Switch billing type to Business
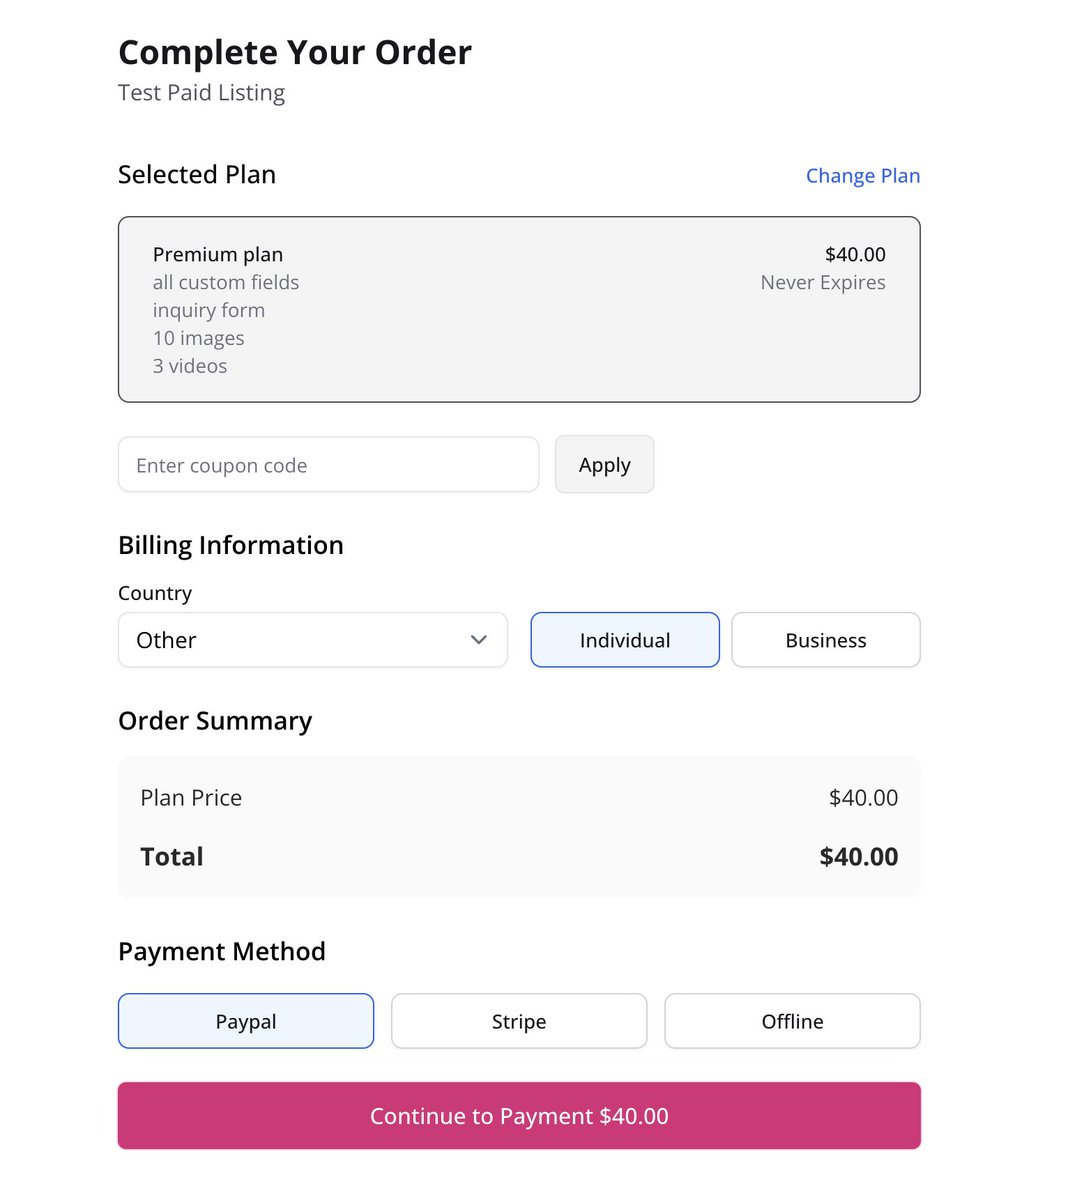 825,640
